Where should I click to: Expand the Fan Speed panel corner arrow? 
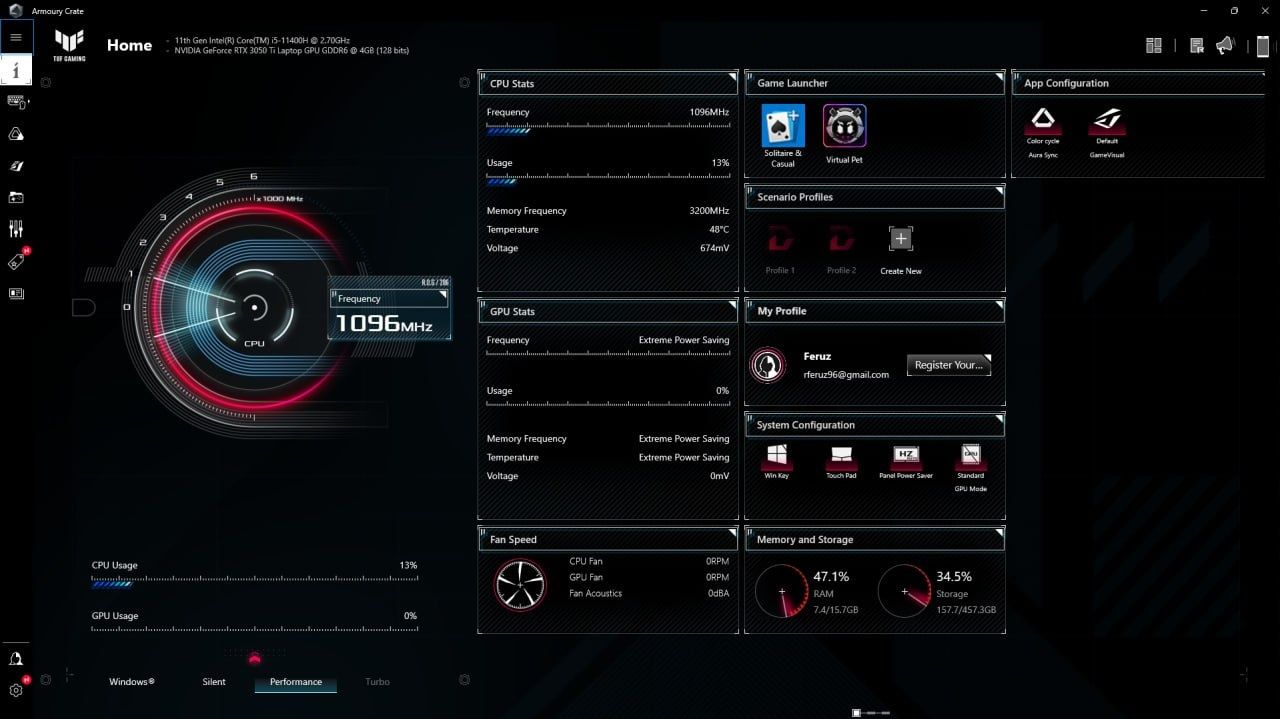click(731, 533)
